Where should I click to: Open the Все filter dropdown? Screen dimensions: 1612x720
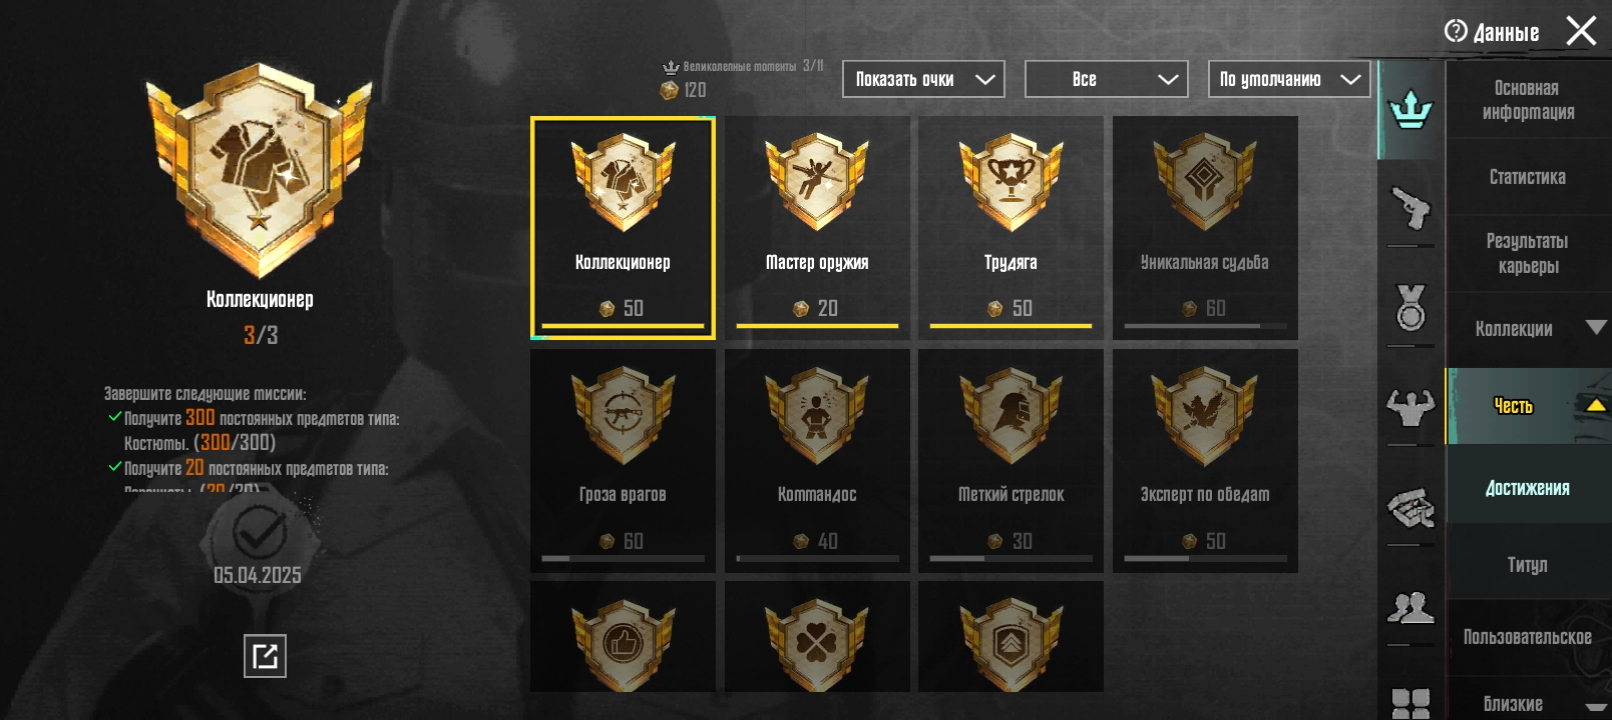(1106, 79)
